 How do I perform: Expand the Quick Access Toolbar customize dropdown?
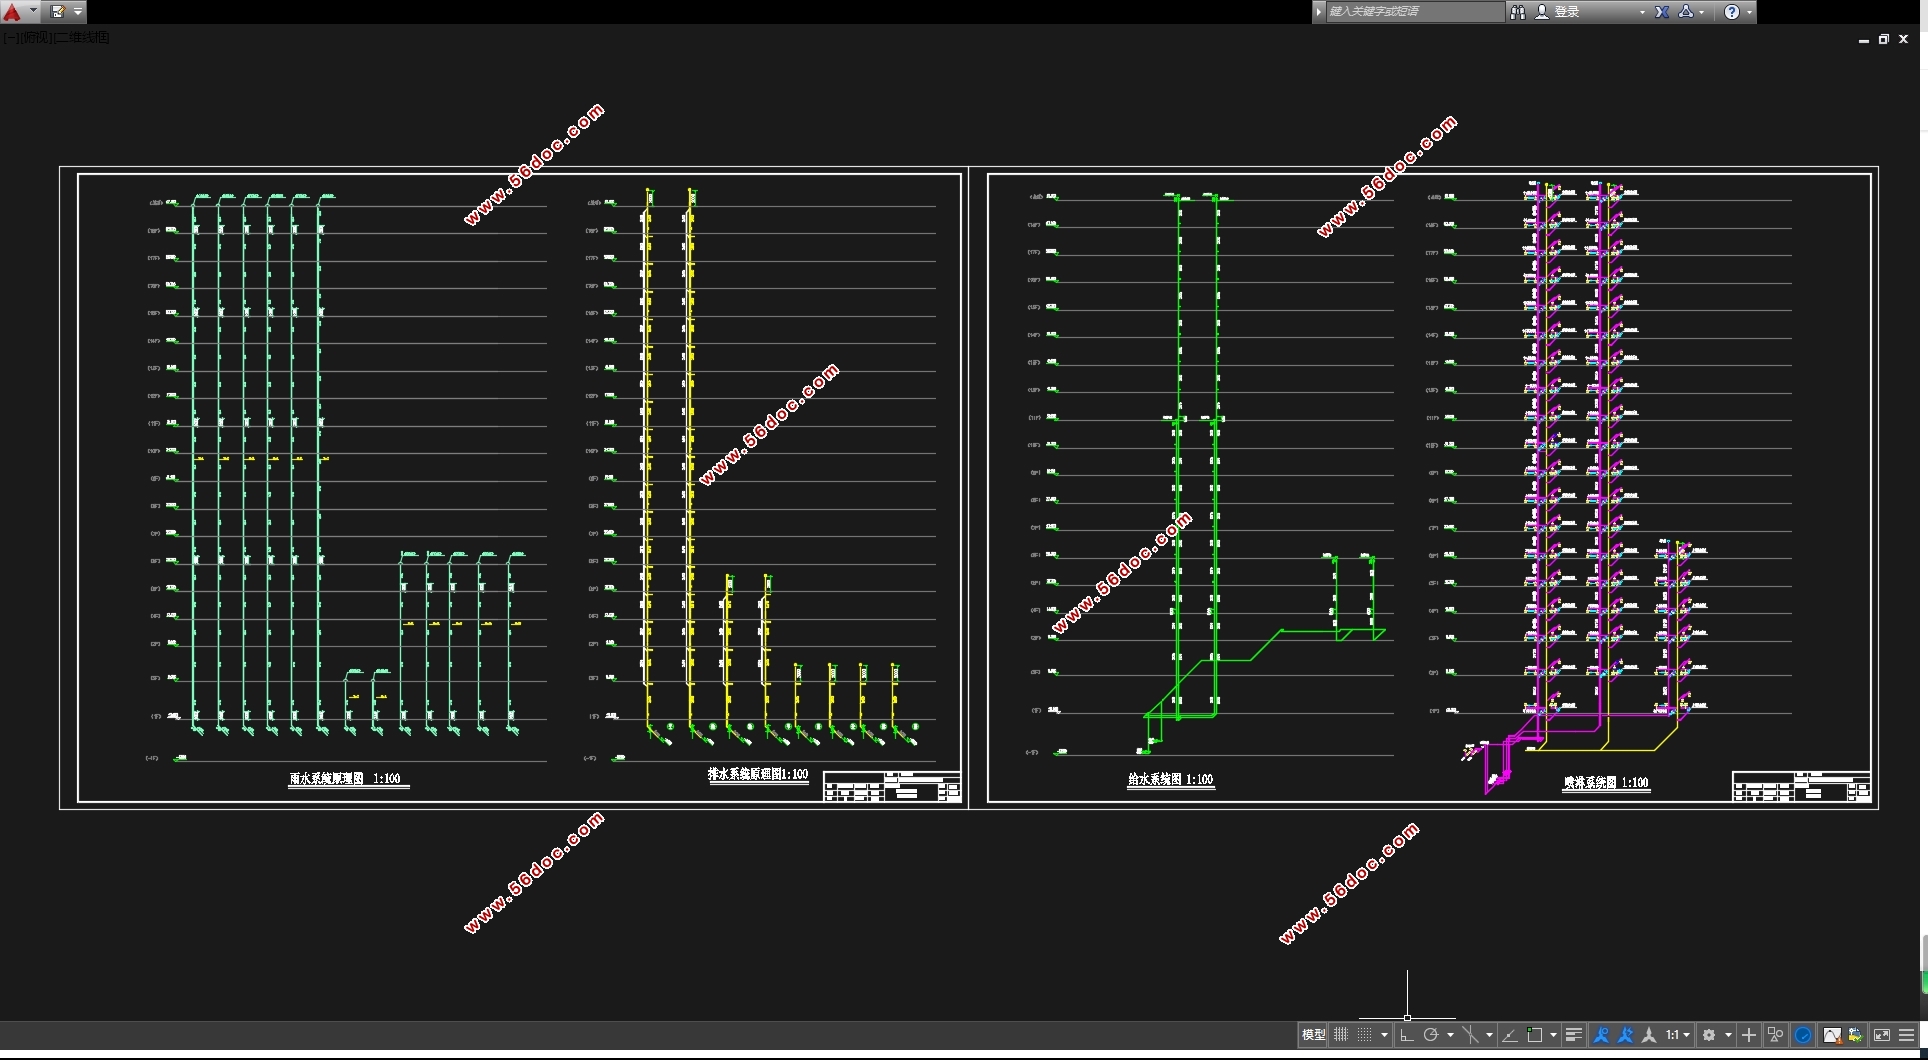pos(78,12)
